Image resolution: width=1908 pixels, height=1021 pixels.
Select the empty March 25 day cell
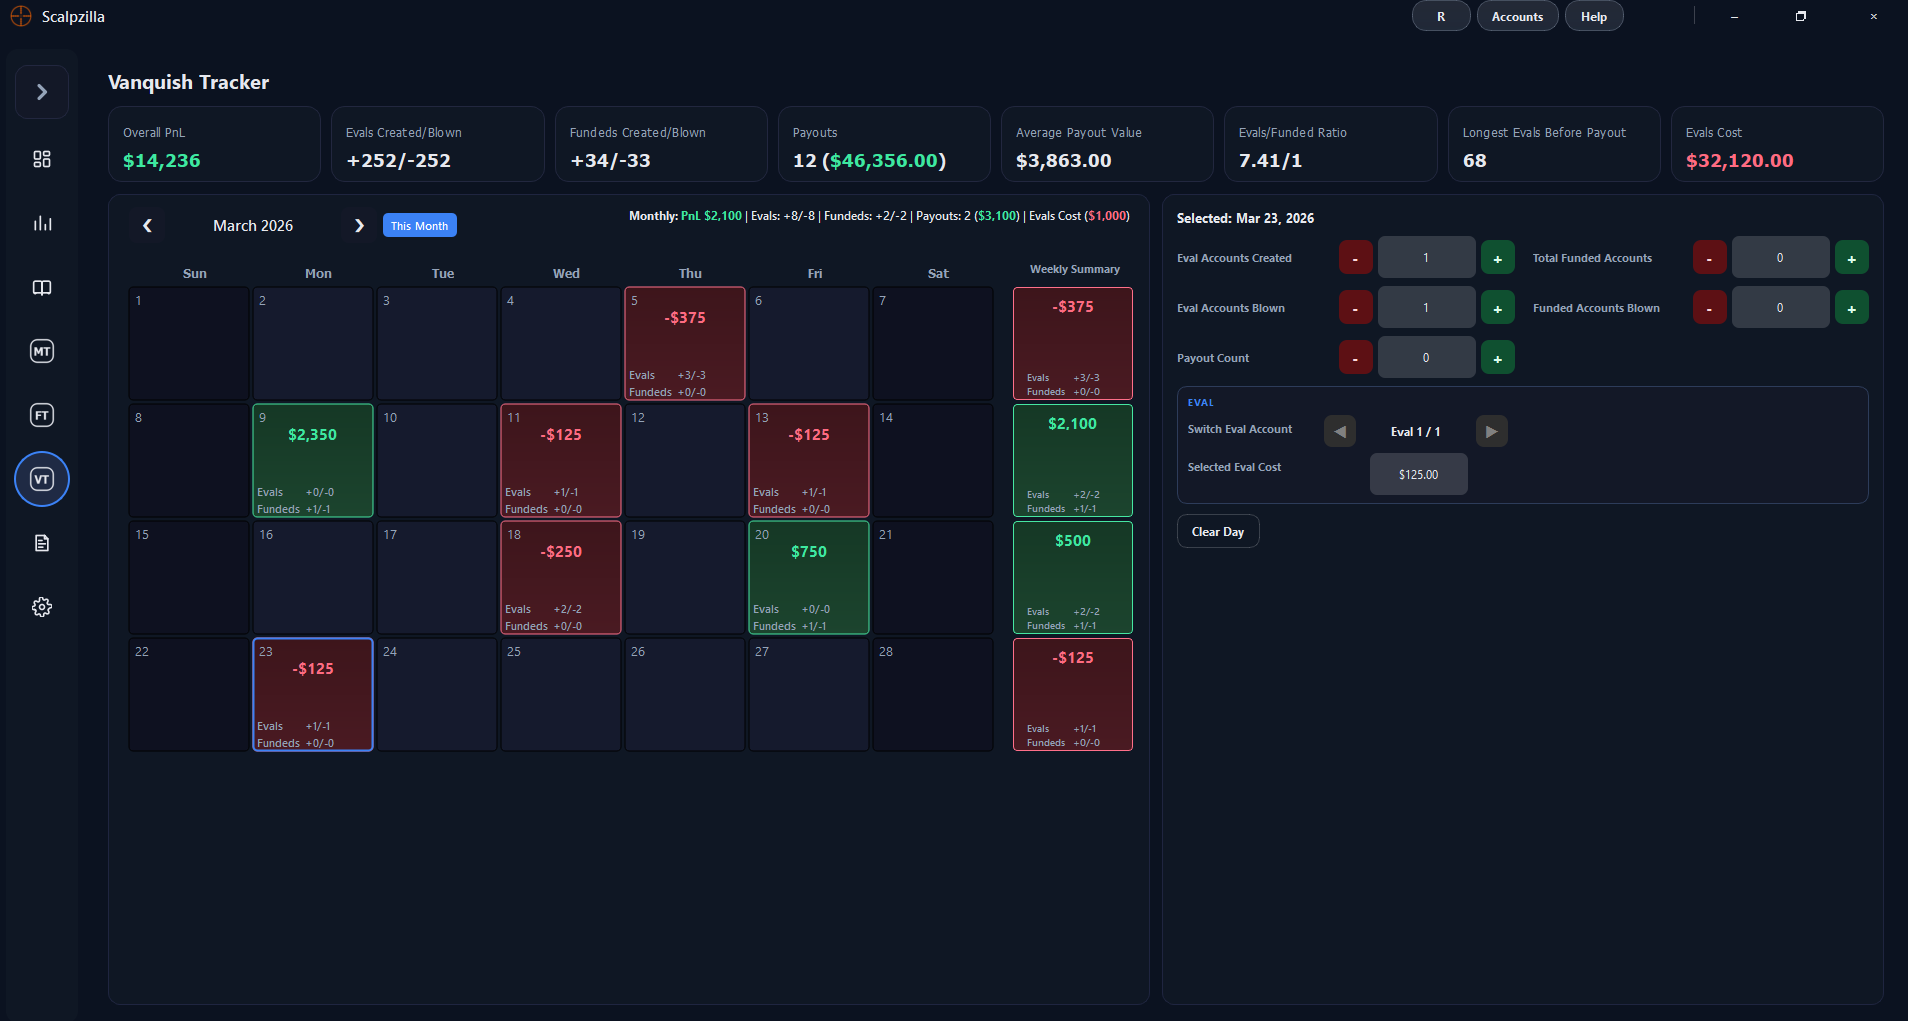(x=561, y=695)
